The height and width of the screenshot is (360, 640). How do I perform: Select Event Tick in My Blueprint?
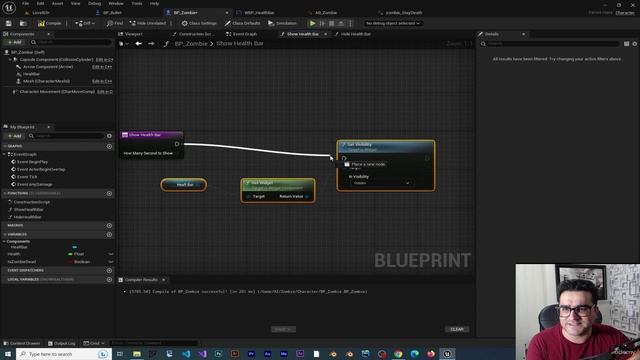[27, 177]
